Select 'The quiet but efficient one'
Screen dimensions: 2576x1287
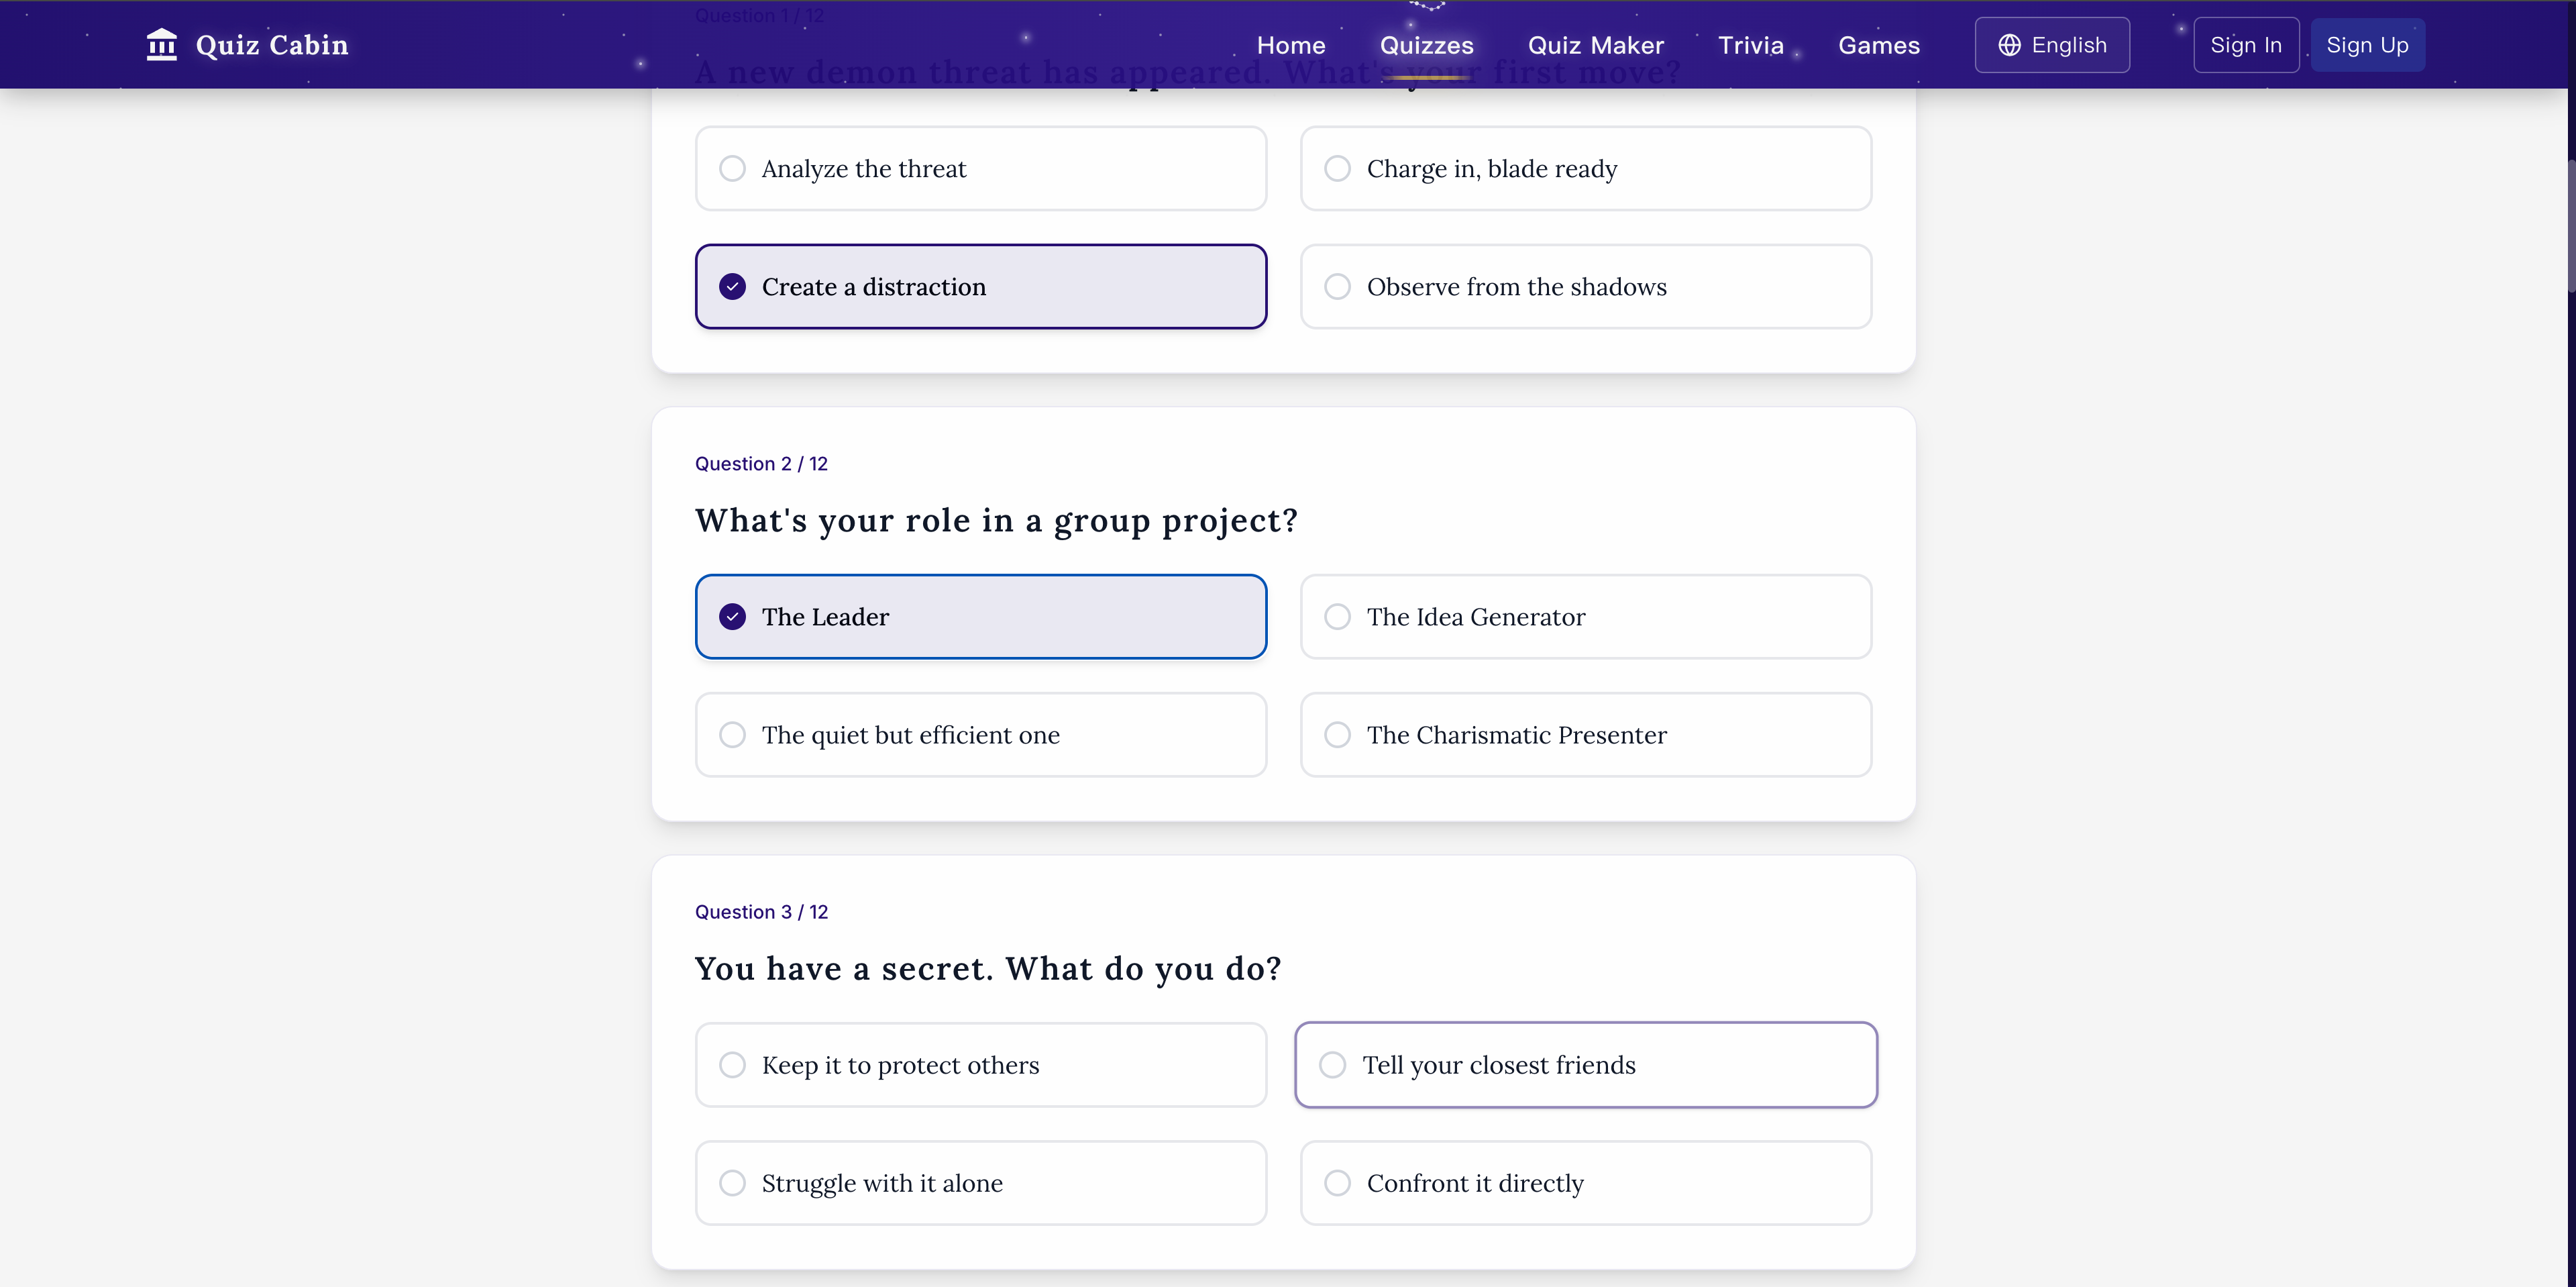[981, 734]
